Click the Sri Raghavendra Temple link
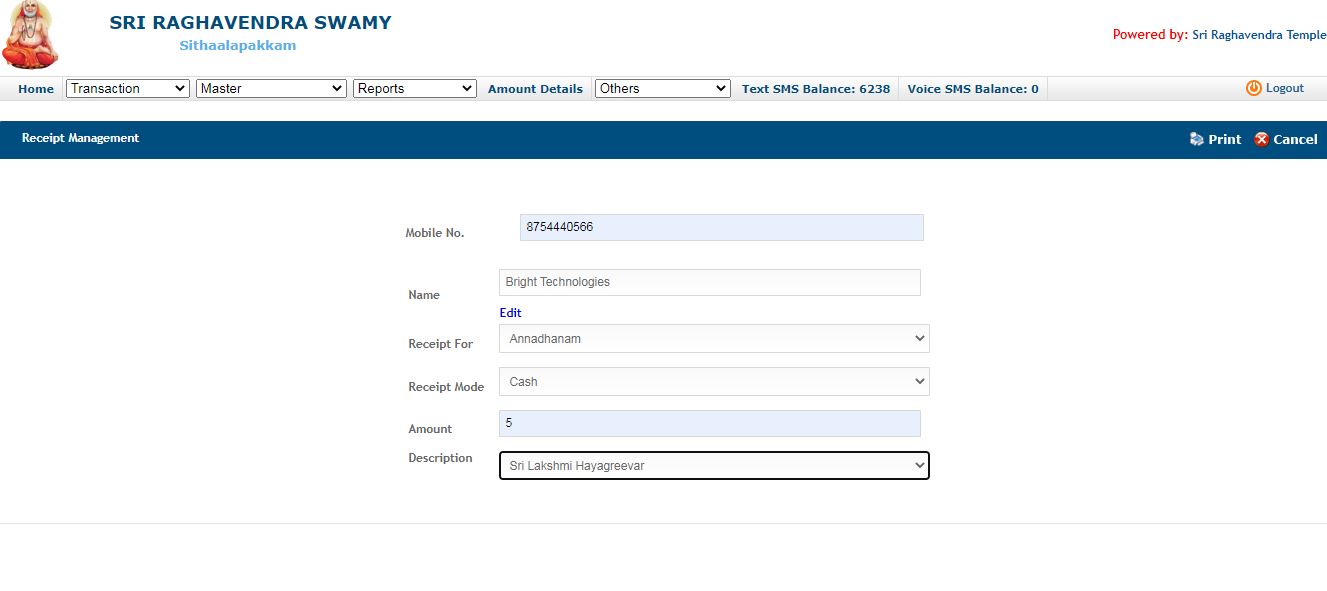The image size is (1327, 591). pos(1259,35)
